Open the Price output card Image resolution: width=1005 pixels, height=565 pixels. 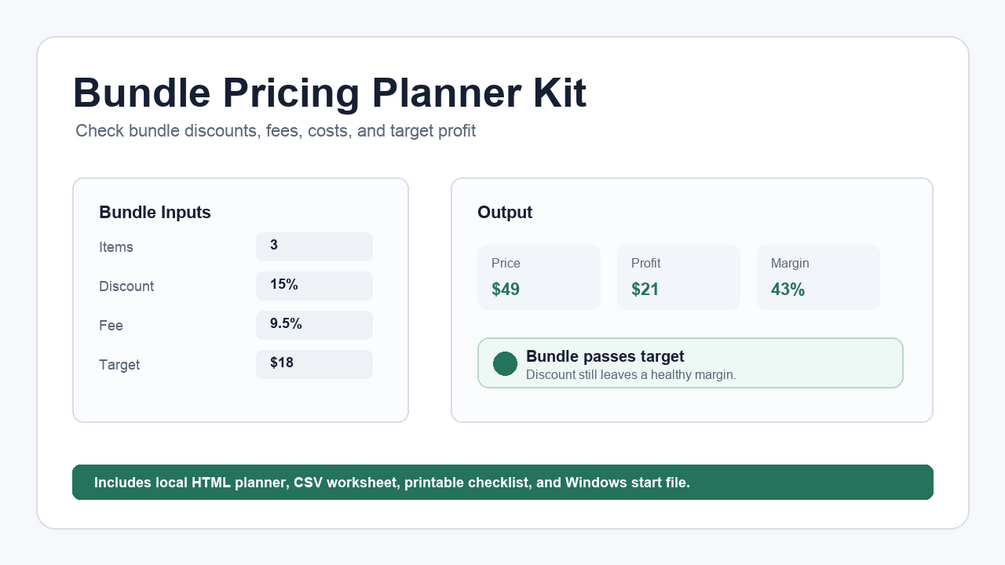point(539,277)
